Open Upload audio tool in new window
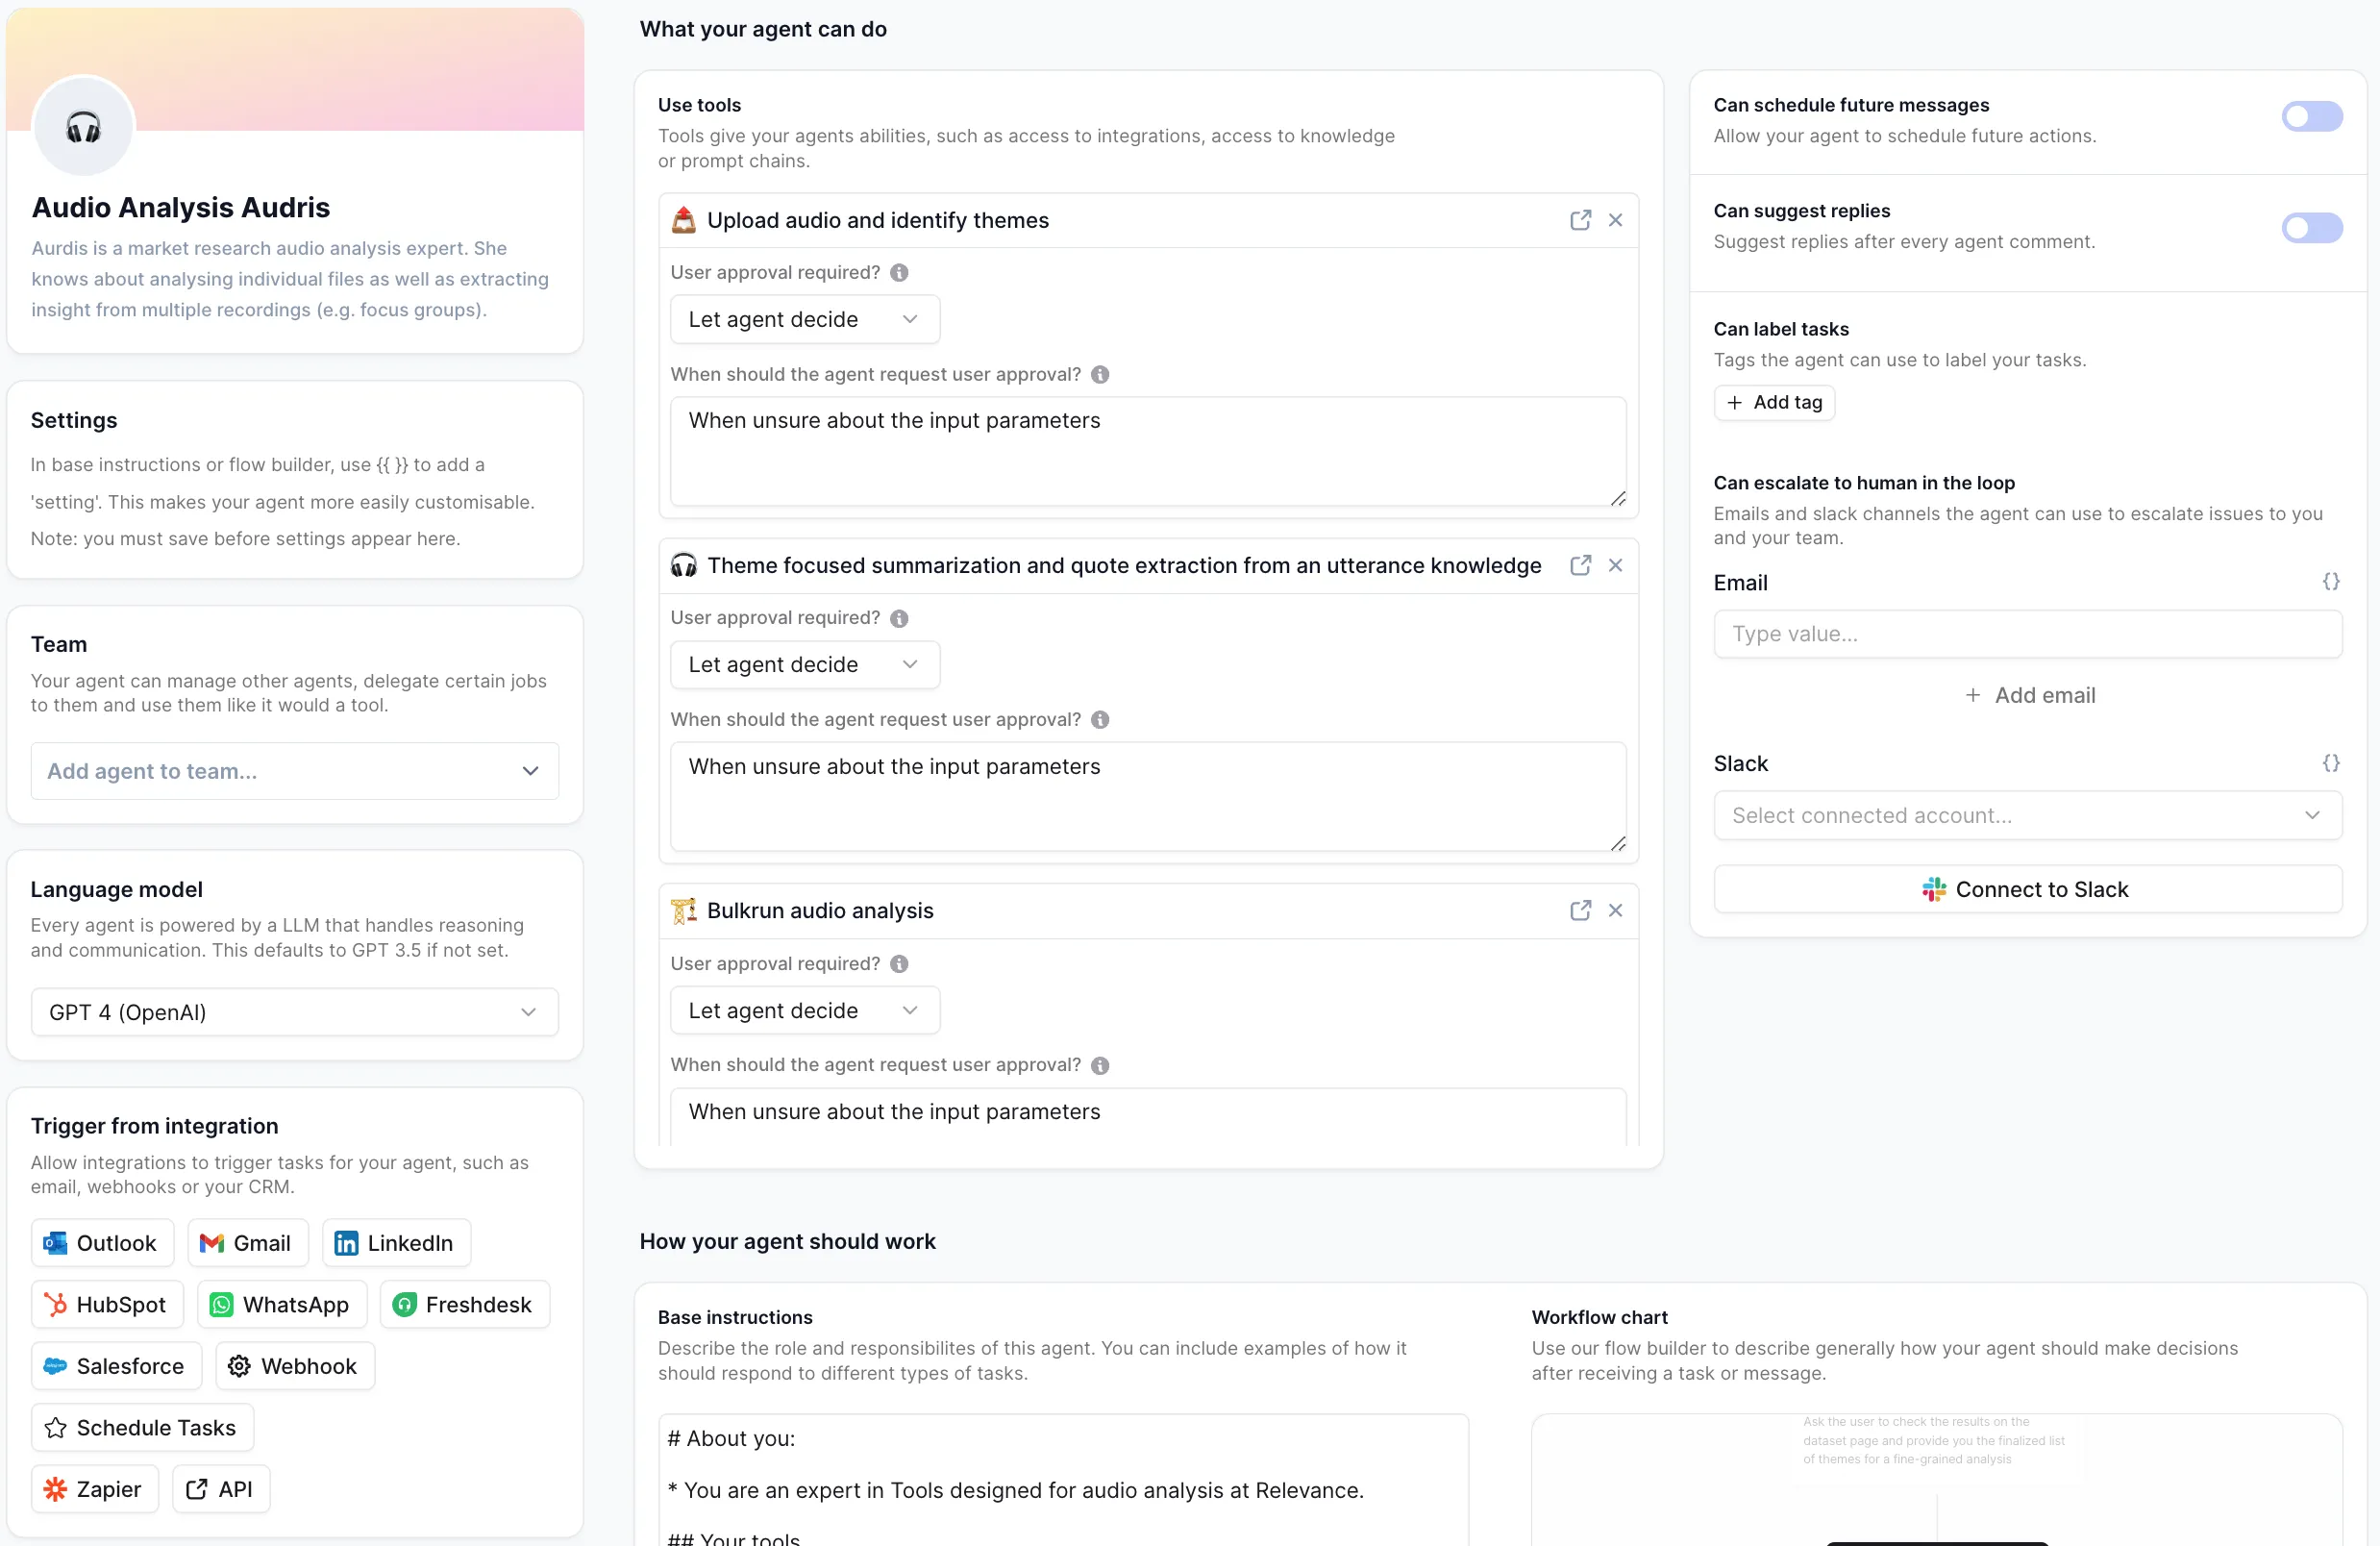Image resolution: width=2380 pixels, height=1546 pixels. tap(1580, 220)
